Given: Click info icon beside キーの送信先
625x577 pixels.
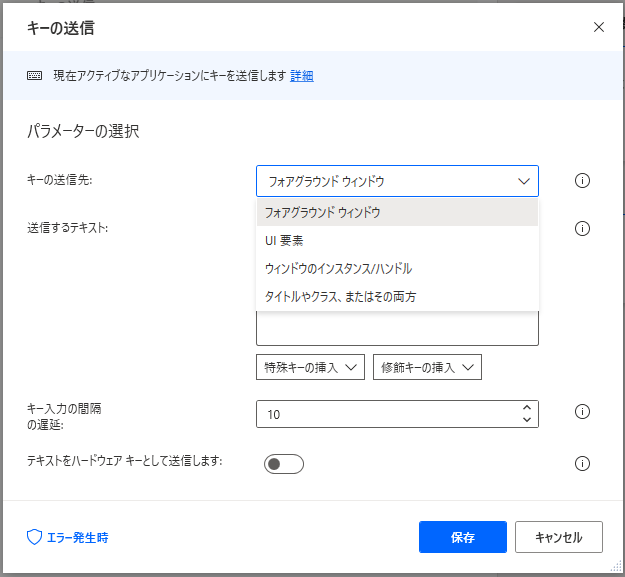Looking at the screenshot, I should pos(582,181).
